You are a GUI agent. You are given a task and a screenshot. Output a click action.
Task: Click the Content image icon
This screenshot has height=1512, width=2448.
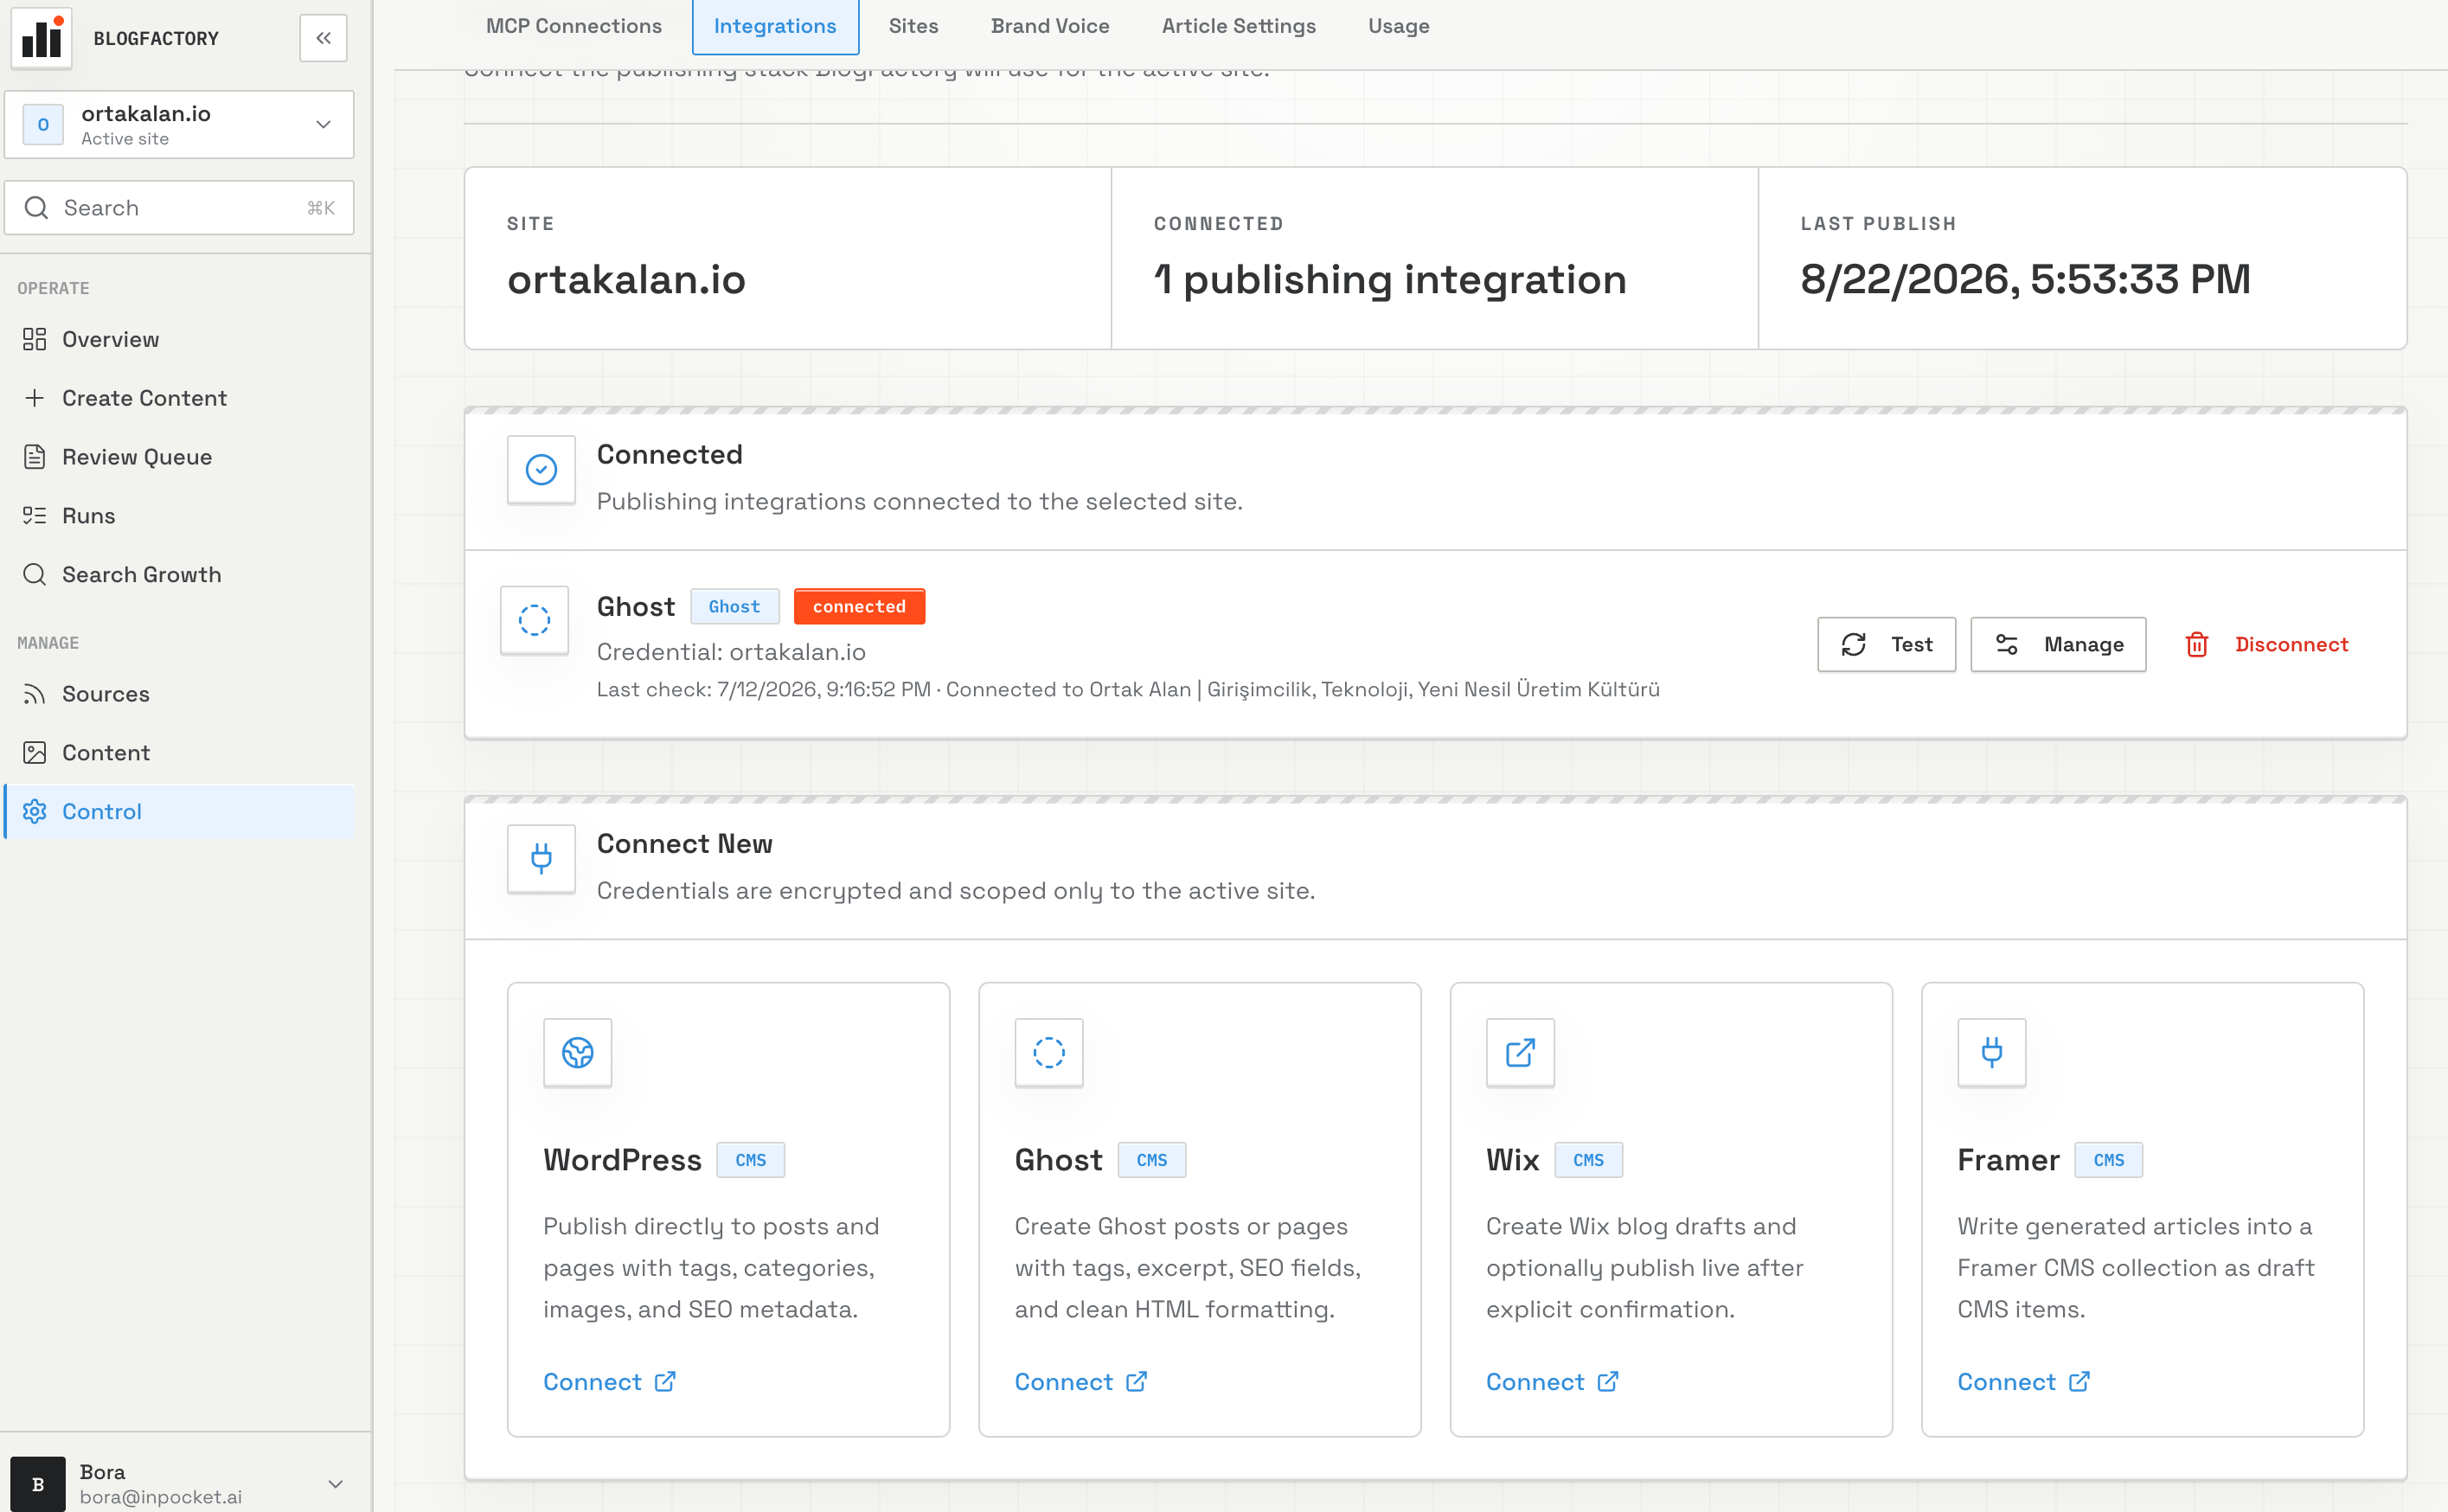[35, 753]
